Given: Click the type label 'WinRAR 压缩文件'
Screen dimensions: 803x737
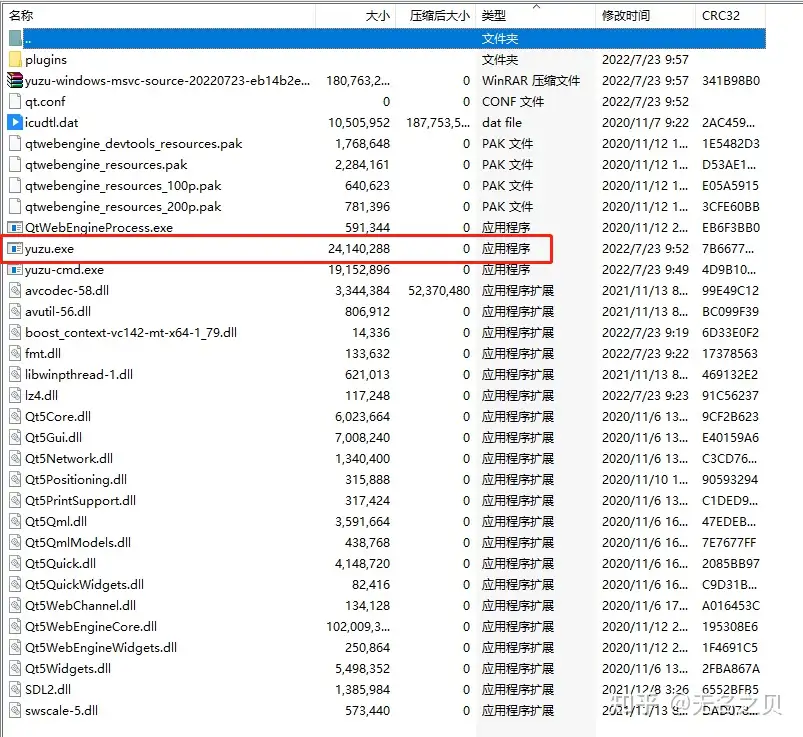Looking at the screenshot, I should (x=531, y=81).
